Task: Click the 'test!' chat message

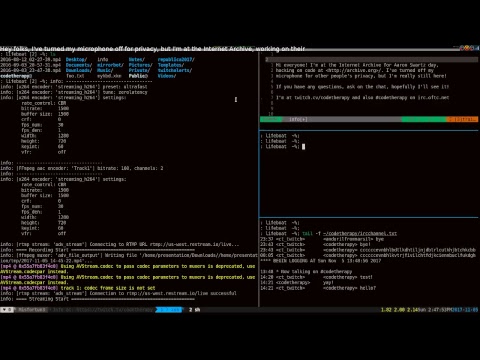Action: [x=366, y=277]
